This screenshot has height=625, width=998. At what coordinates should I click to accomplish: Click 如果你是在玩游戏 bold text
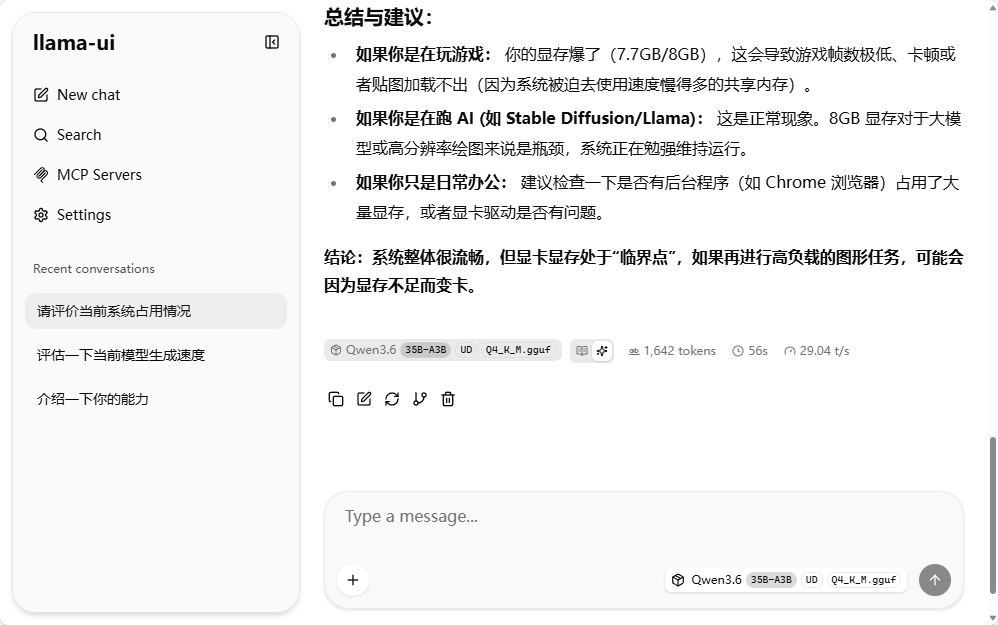[423, 54]
